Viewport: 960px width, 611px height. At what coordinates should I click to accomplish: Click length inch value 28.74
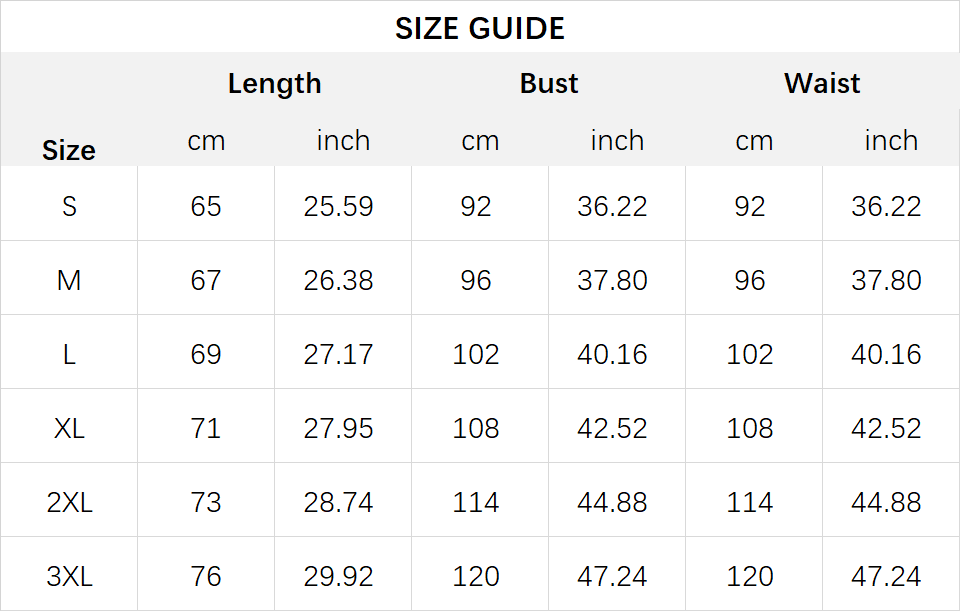[x=339, y=503]
